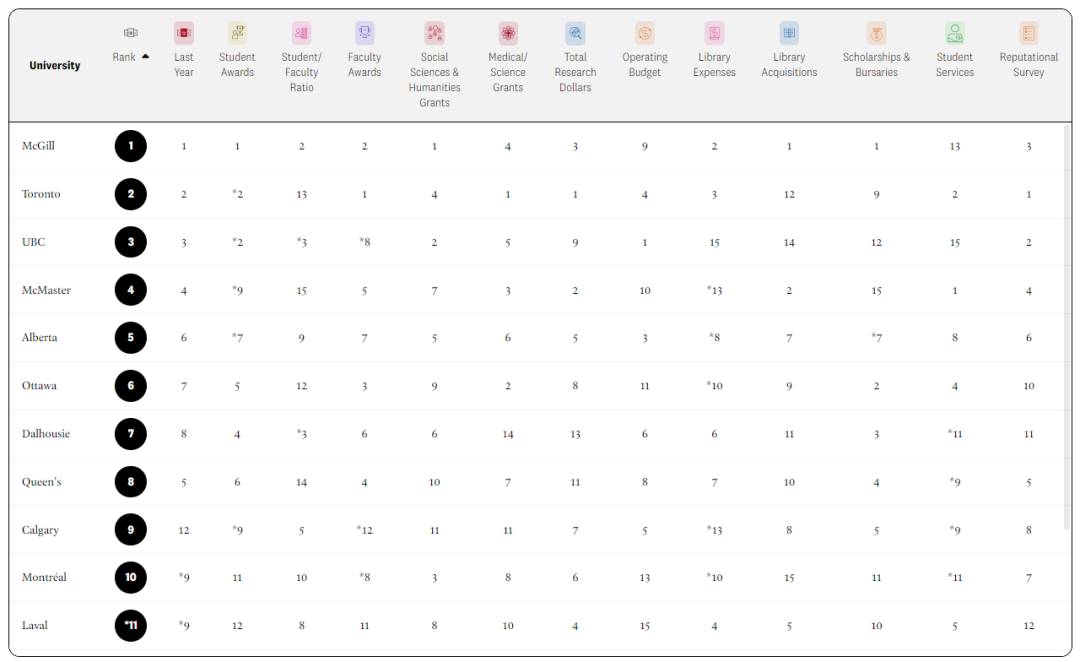Screen dimensions: 1080x662
Task: Select the Montréal university name
Action: (x=44, y=577)
